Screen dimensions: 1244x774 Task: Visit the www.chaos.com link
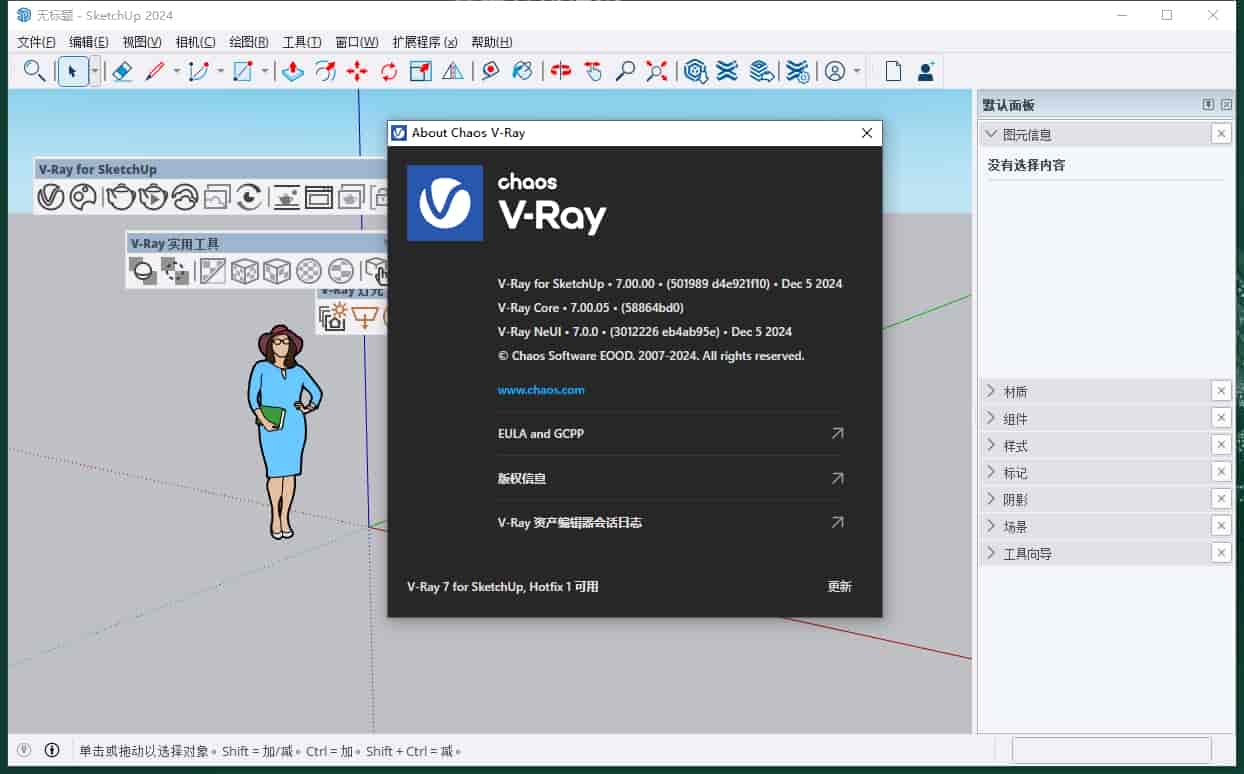coord(540,390)
